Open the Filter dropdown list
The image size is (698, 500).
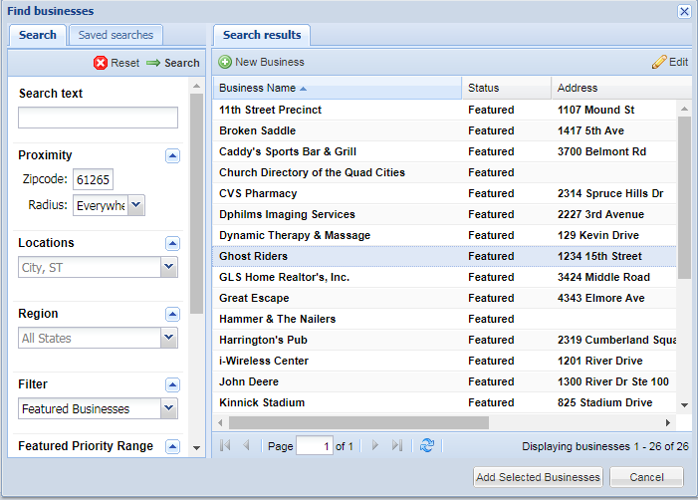[168, 409]
